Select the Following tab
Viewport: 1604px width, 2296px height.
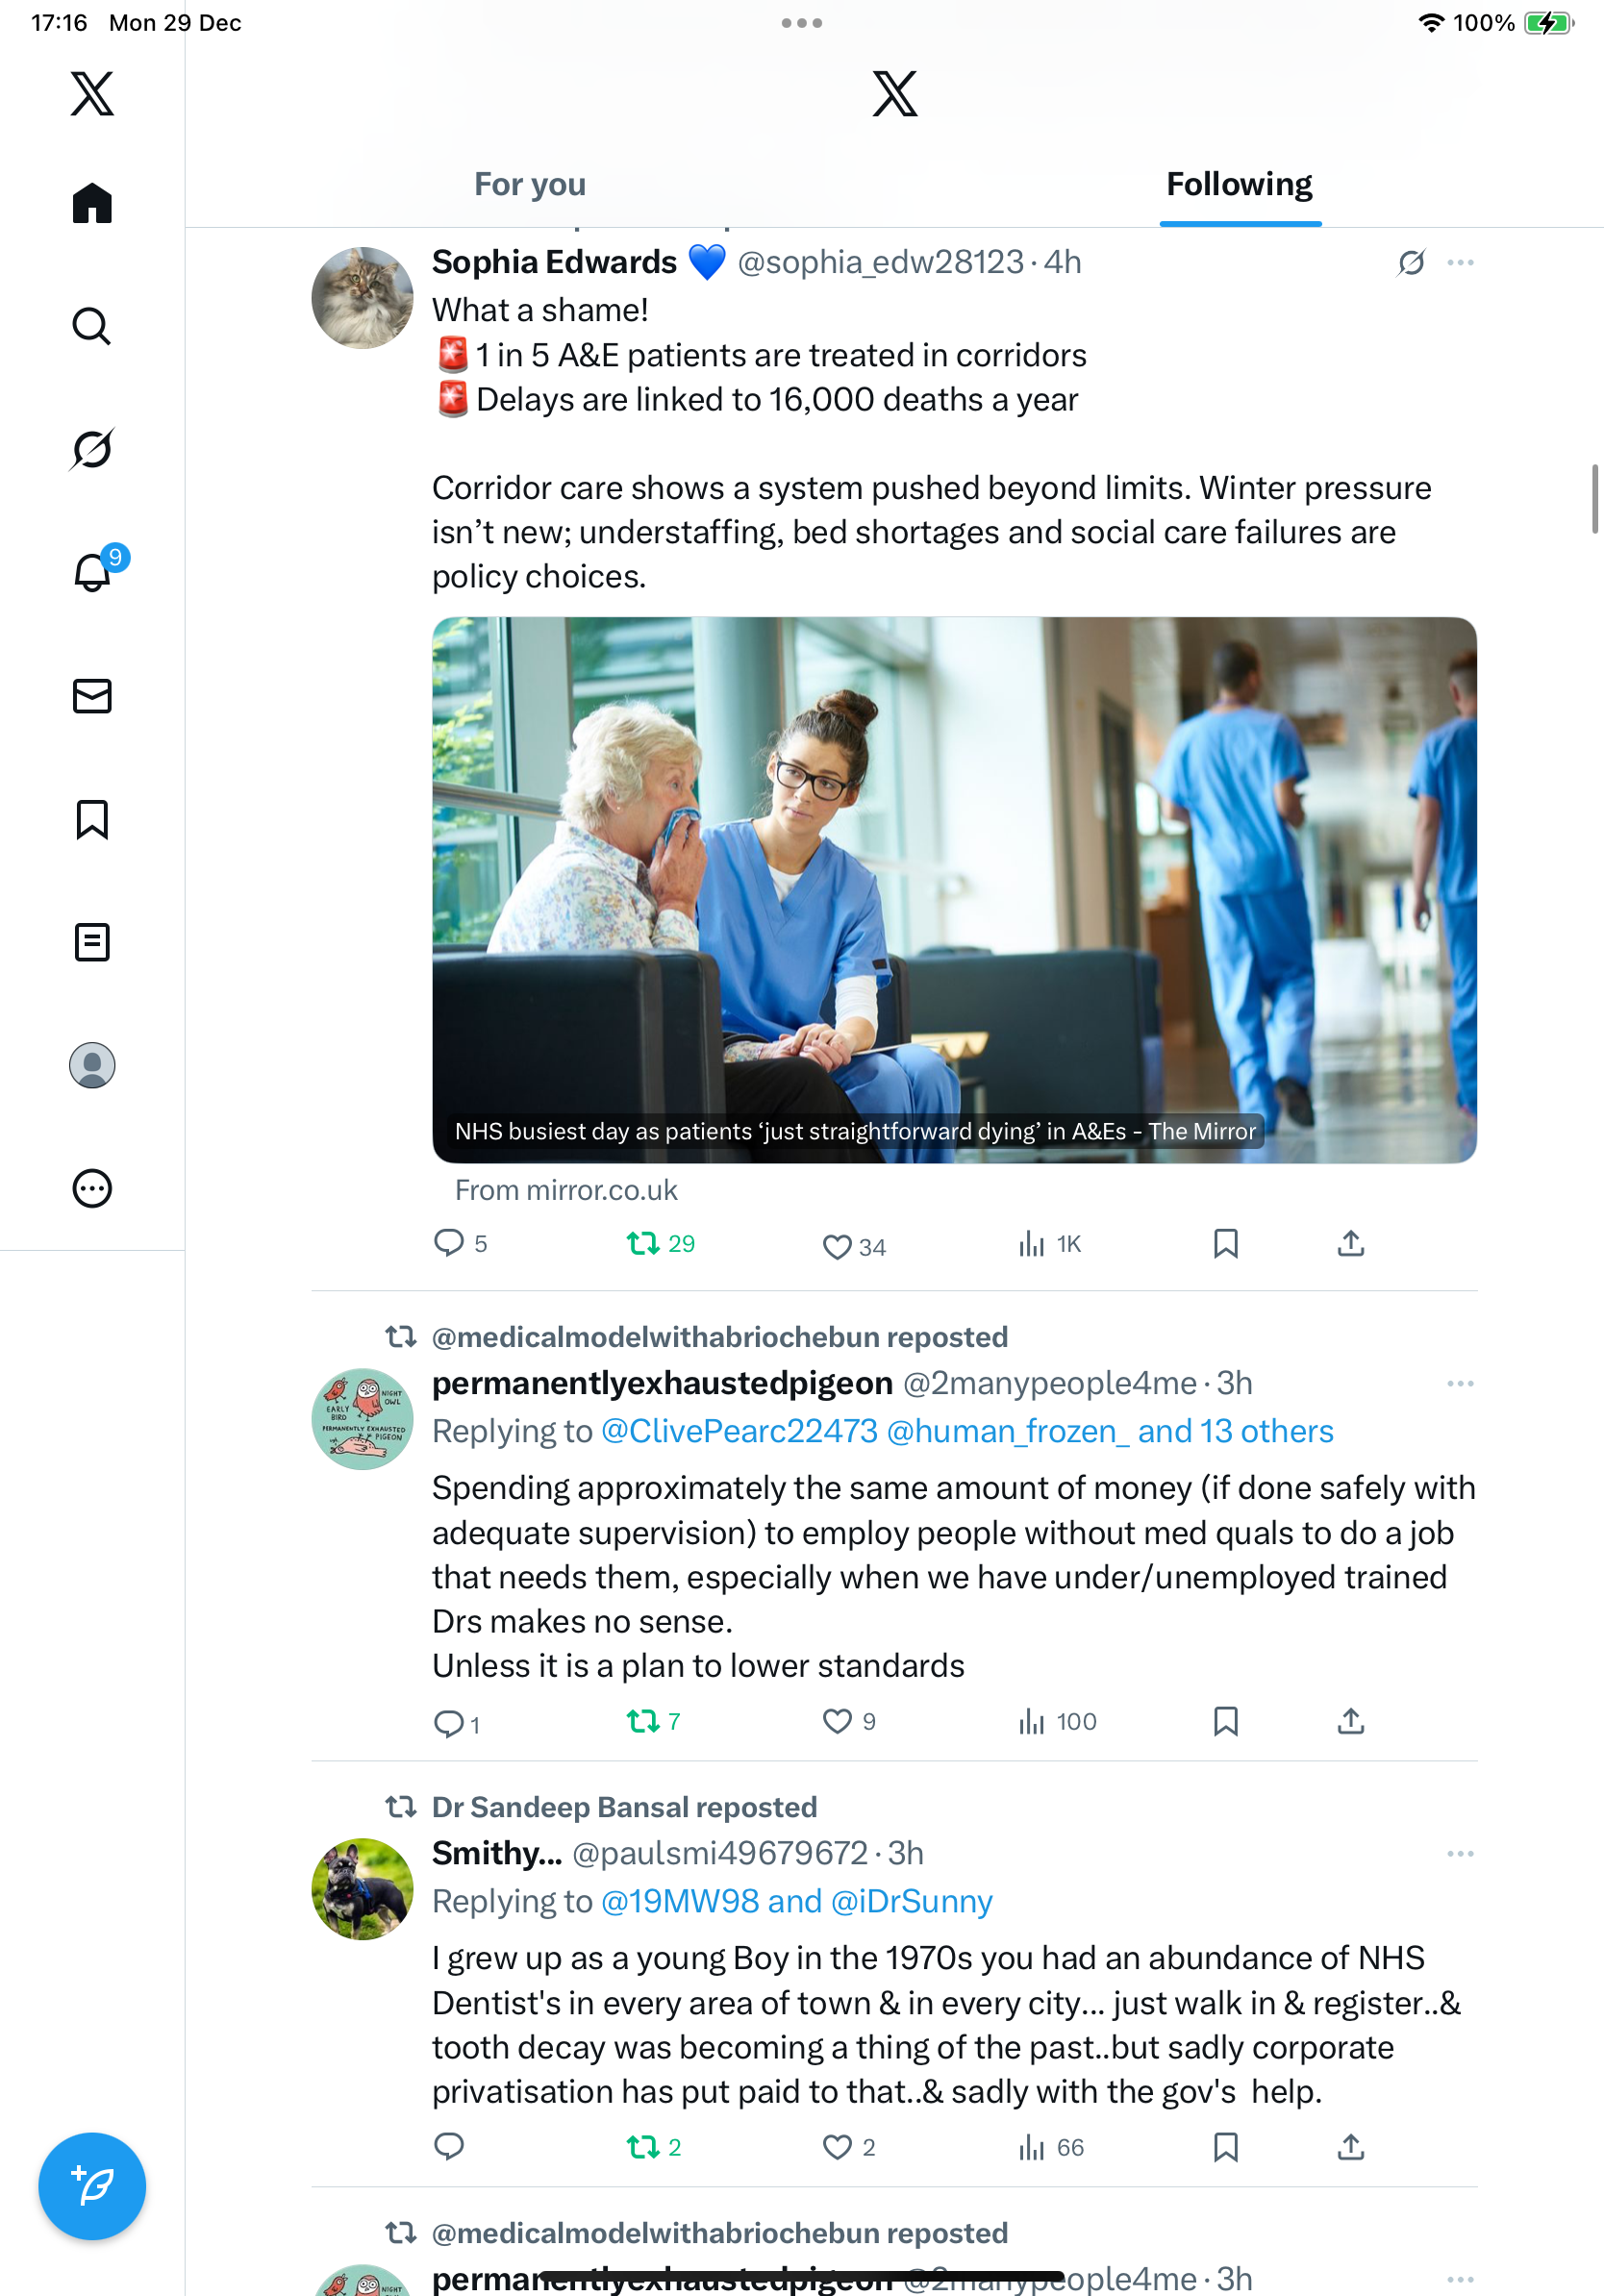click(1240, 184)
